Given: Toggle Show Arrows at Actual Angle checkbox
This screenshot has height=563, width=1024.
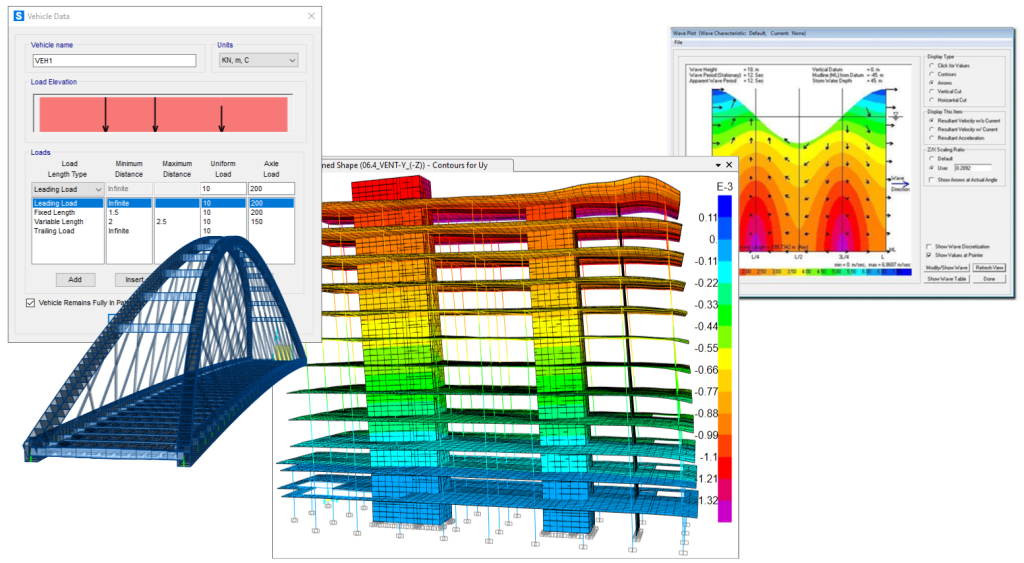Looking at the screenshot, I should [x=931, y=180].
